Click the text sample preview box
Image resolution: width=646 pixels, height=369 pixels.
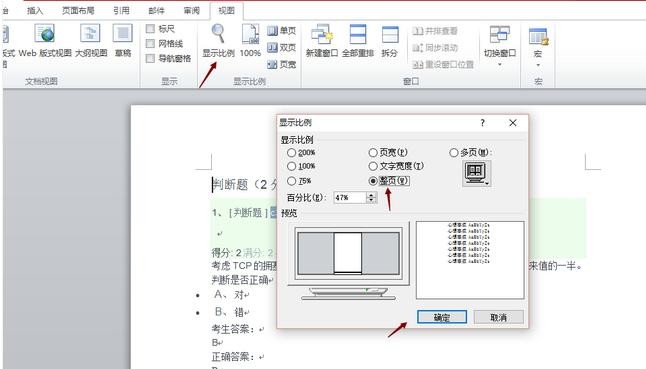pos(470,260)
